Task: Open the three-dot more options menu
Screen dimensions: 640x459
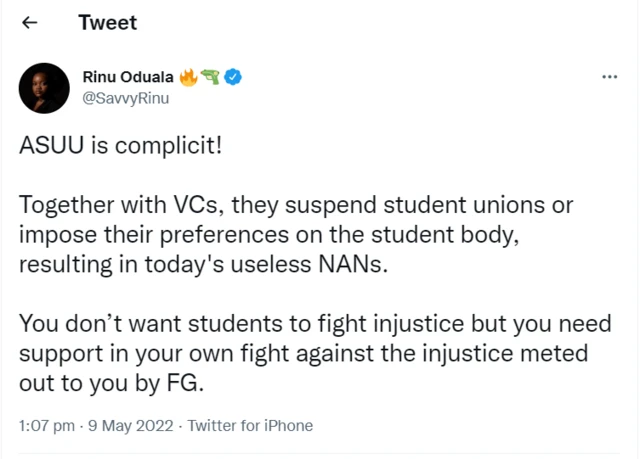Action: (x=609, y=77)
